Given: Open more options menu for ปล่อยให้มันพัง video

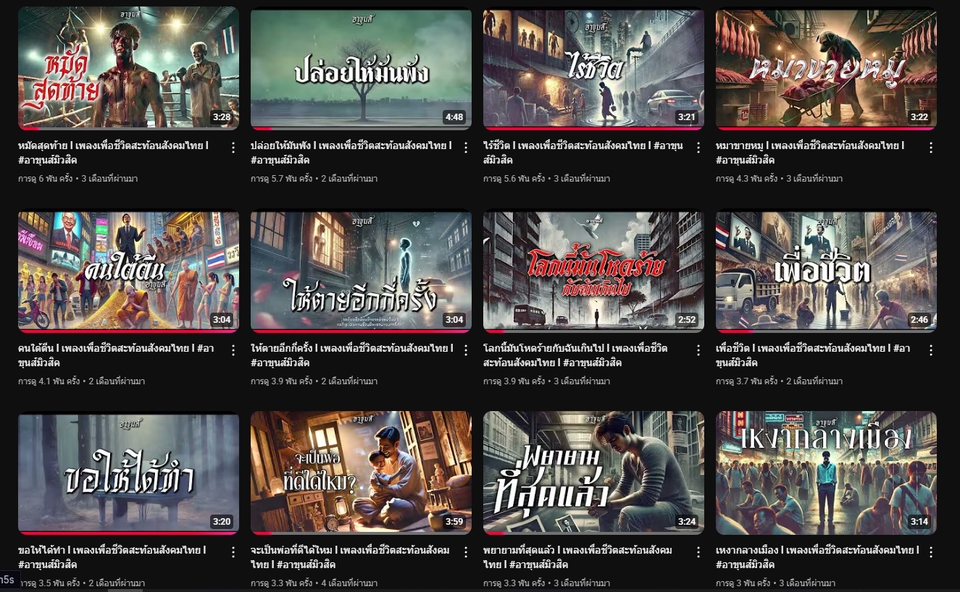Looking at the screenshot, I should [466, 147].
